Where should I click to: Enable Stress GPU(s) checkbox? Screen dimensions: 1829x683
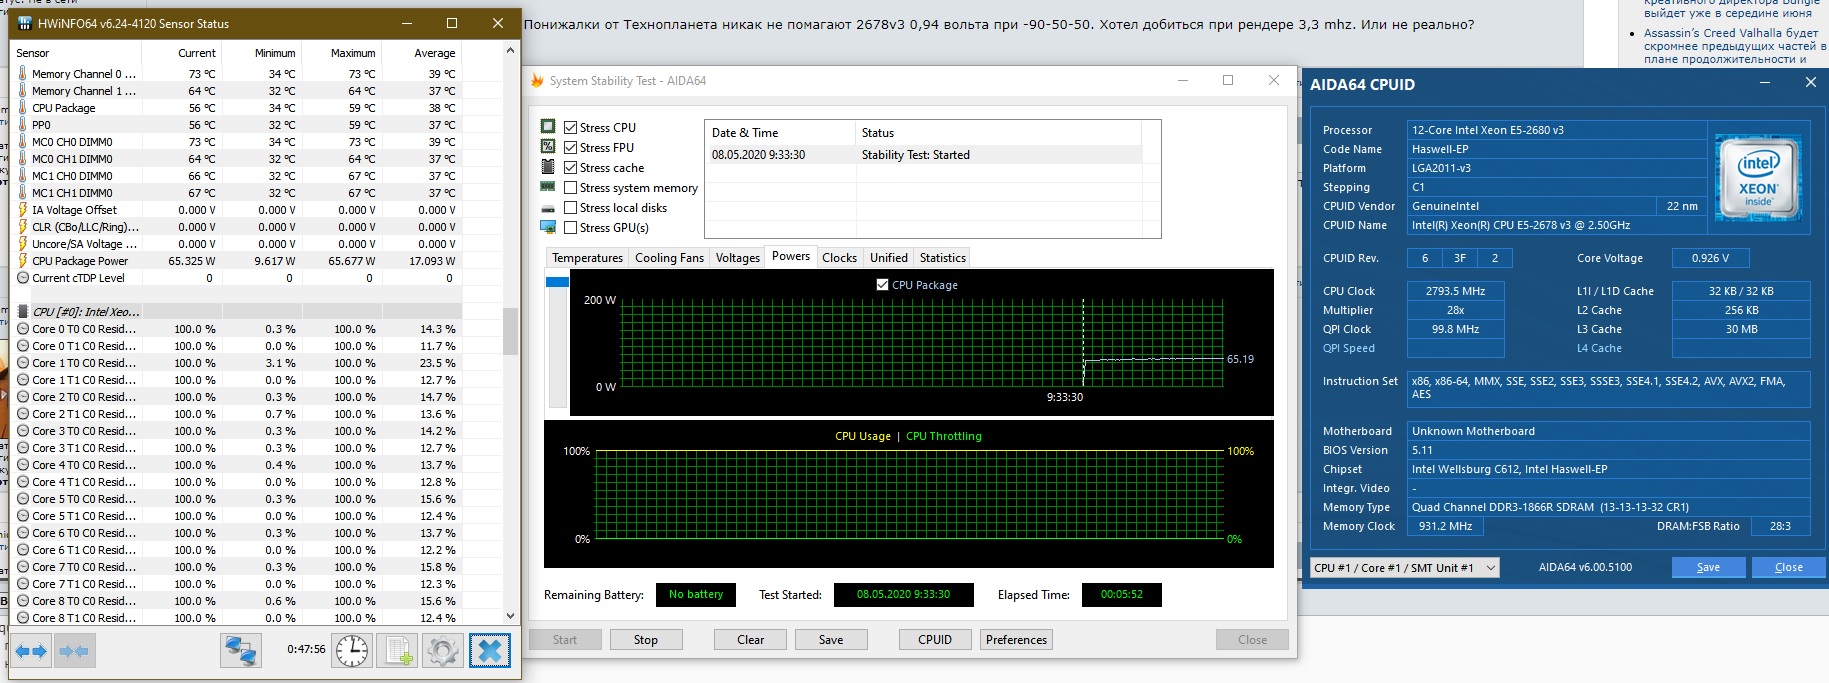570,227
